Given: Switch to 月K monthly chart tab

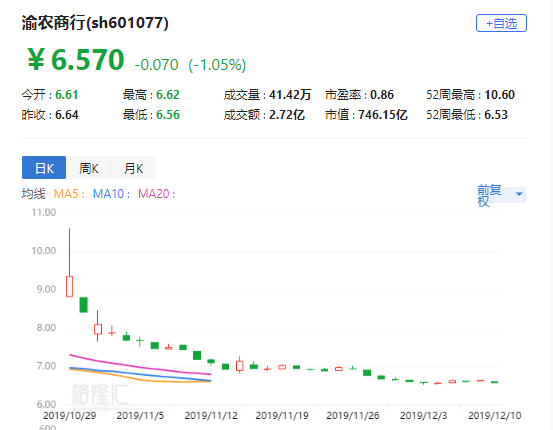Looking at the screenshot, I should [133, 168].
